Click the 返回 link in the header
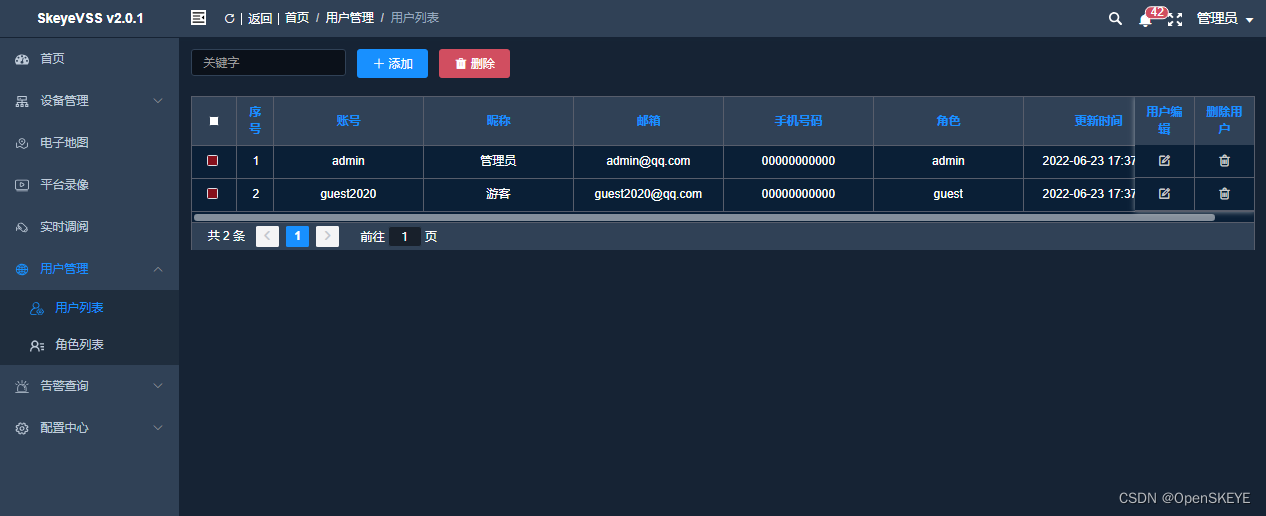 tap(260, 18)
